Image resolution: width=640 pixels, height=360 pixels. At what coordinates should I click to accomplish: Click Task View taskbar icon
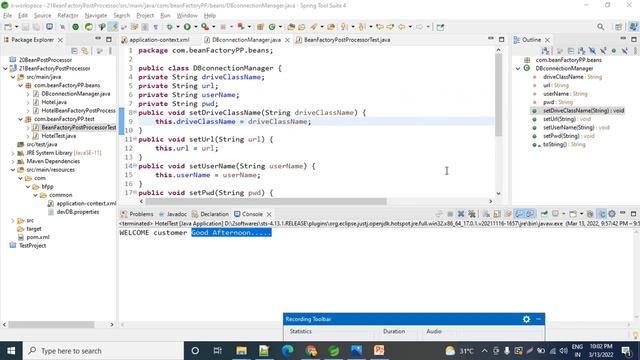click(218, 351)
